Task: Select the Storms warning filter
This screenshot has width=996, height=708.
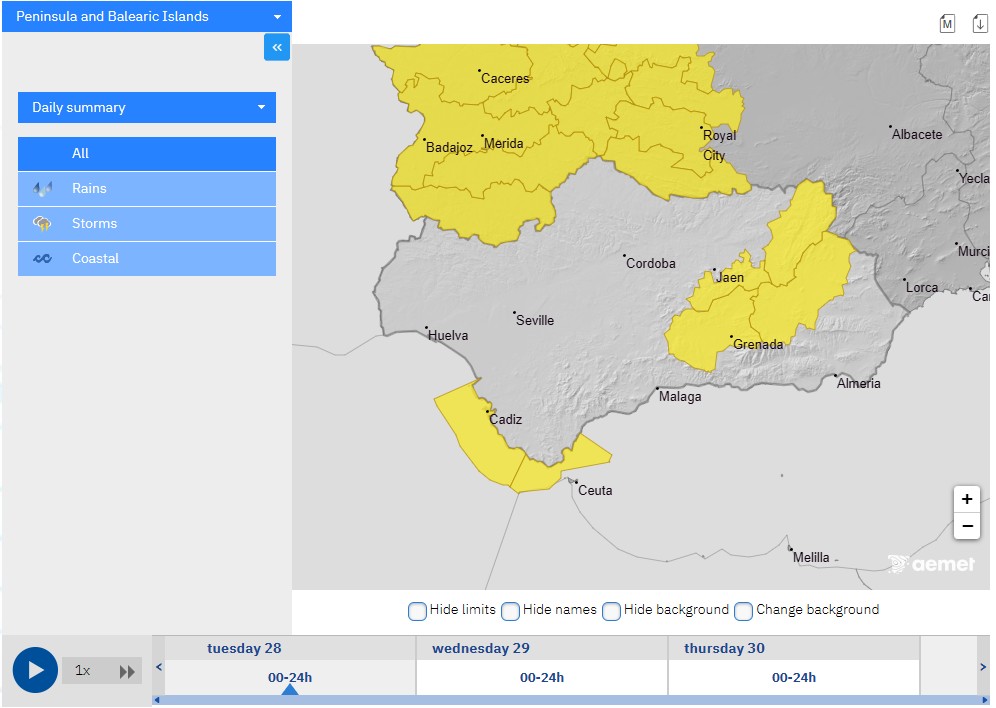Action: pos(147,223)
